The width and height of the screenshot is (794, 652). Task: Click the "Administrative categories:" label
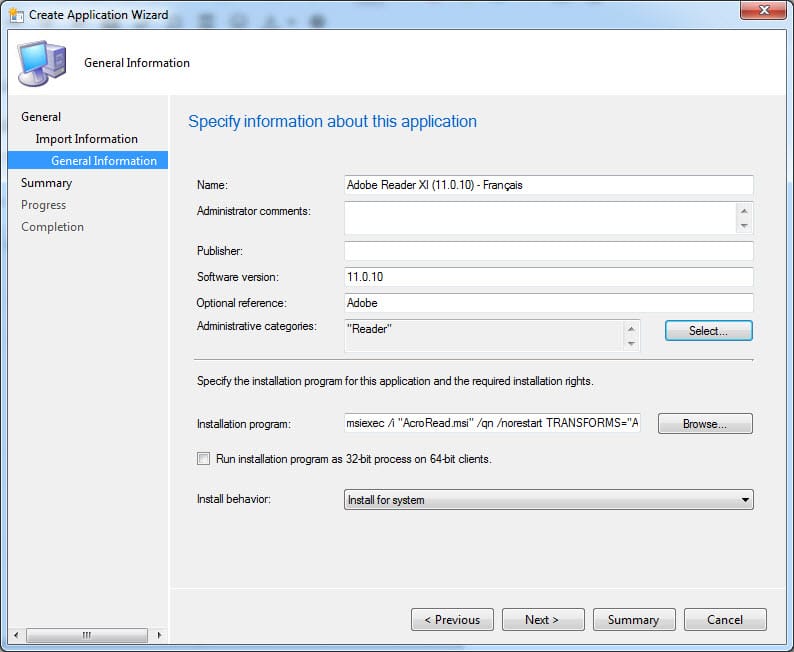(256, 326)
